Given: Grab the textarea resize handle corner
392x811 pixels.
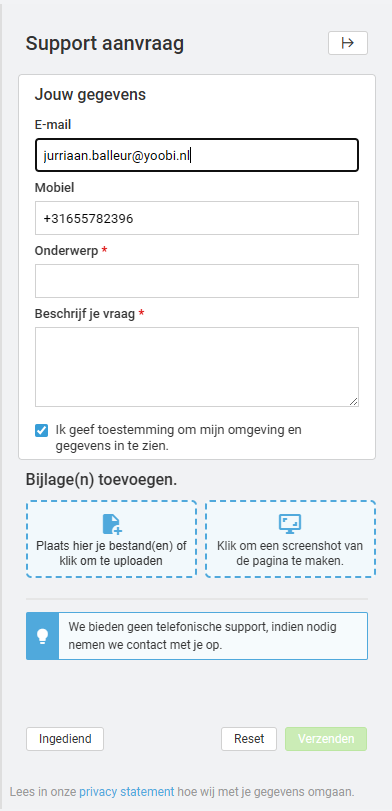Looking at the screenshot, I should [353, 401].
